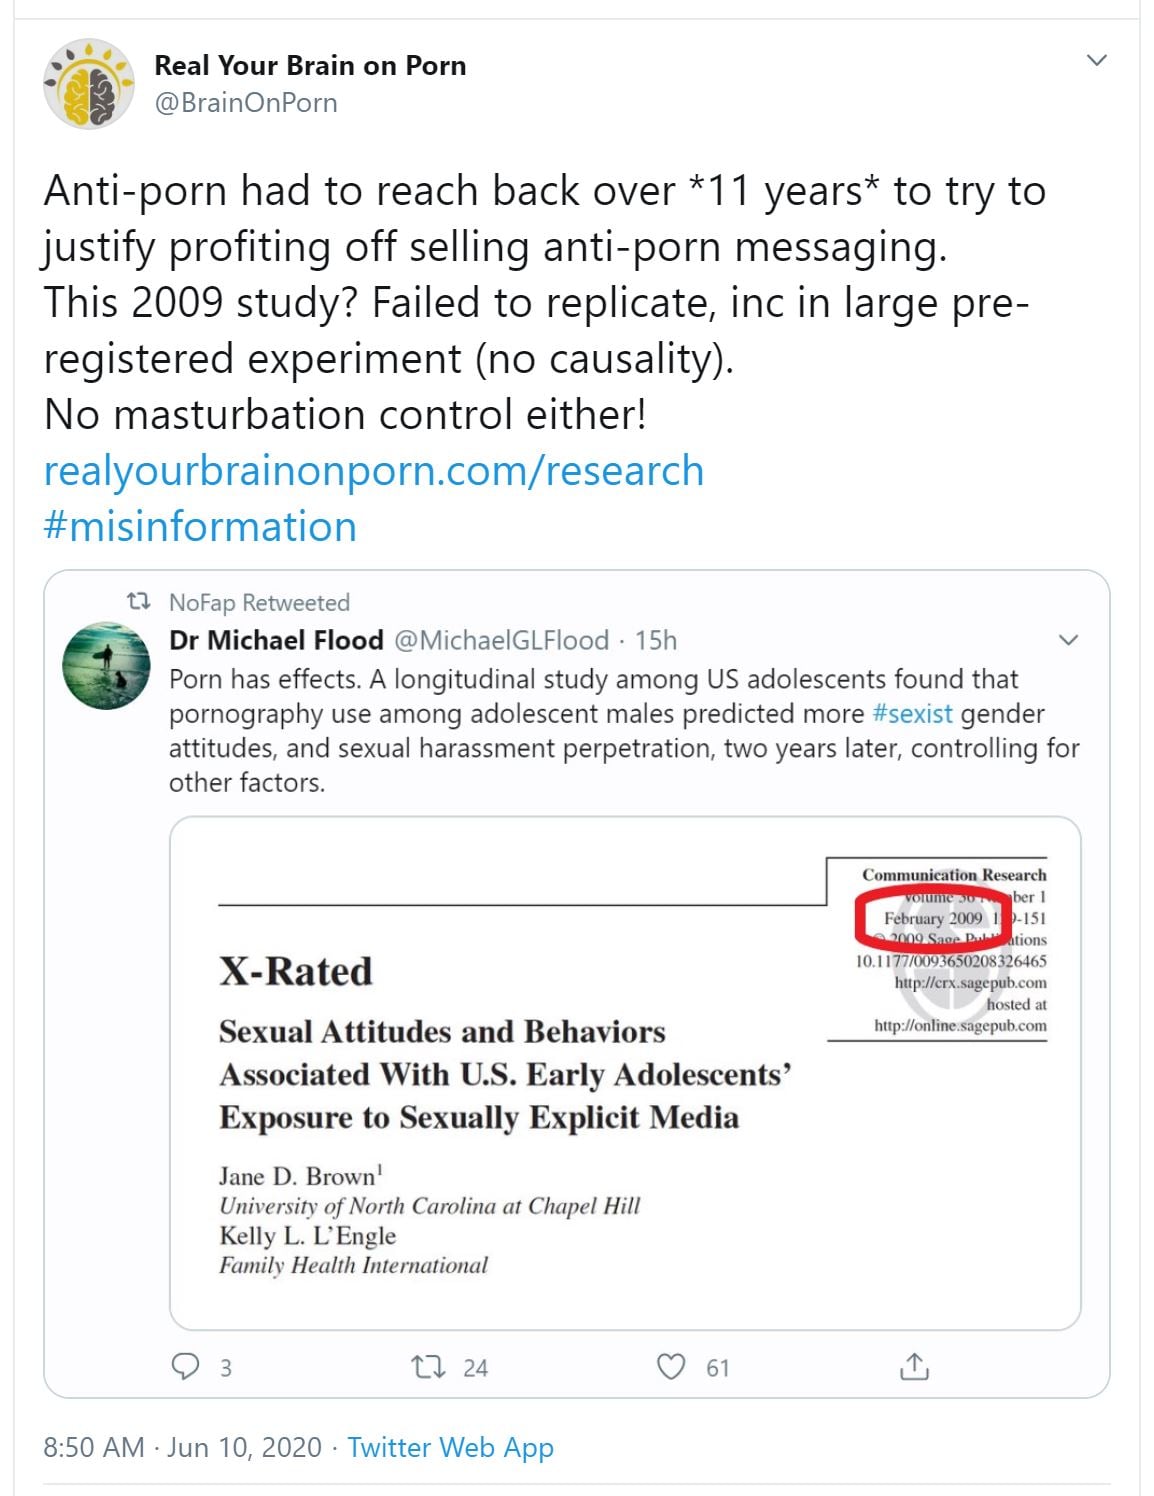Expand the main tweet options chevron
Image resolution: width=1154 pixels, height=1496 pixels.
(x=1097, y=60)
